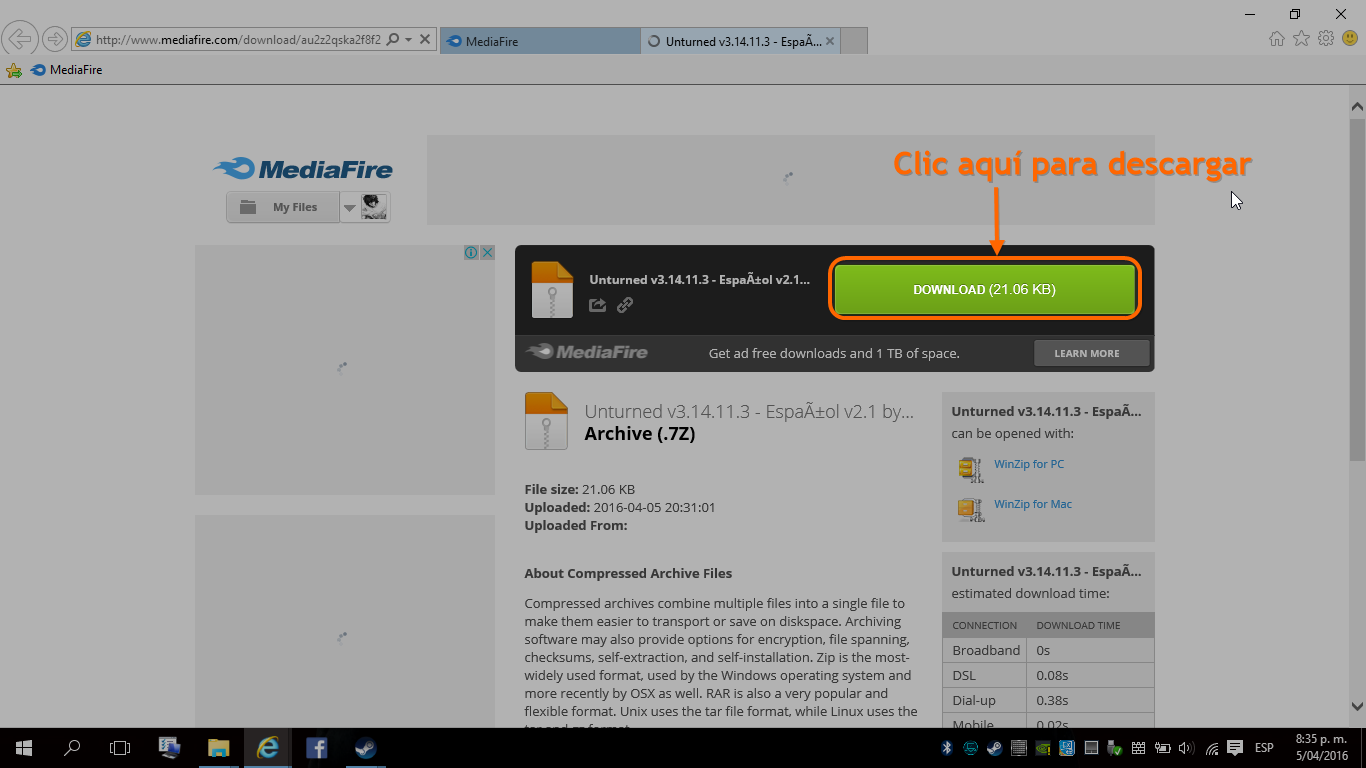Click the LEARN MORE button
The image size is (1366, 768).
point(1091,353)
